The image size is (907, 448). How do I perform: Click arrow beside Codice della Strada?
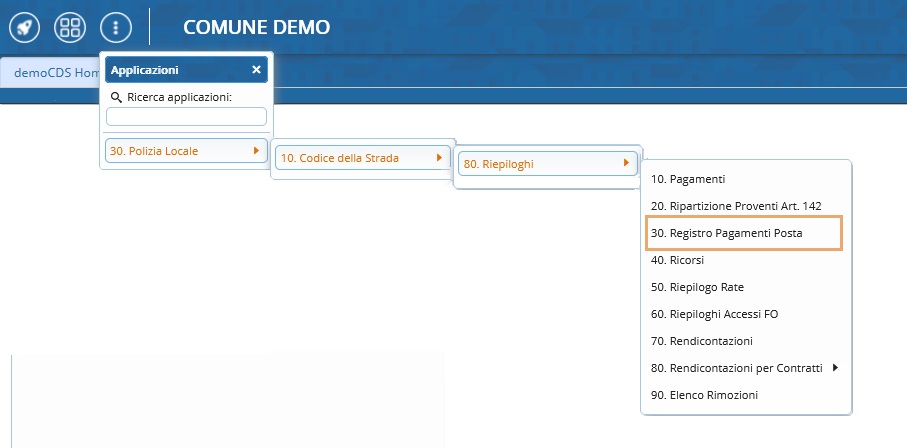coord(439,158)
